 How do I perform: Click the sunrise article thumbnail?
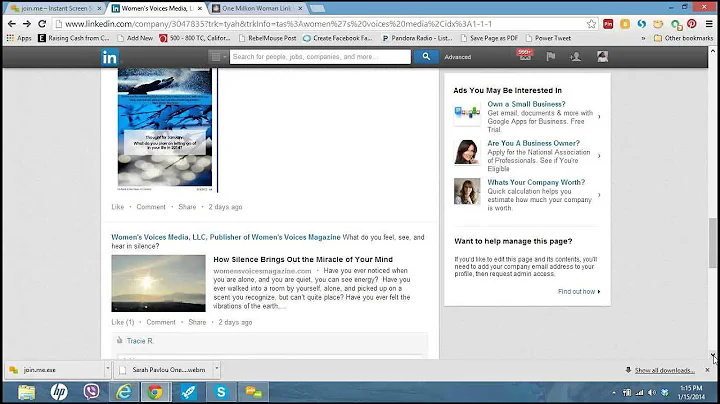[158, 283]
